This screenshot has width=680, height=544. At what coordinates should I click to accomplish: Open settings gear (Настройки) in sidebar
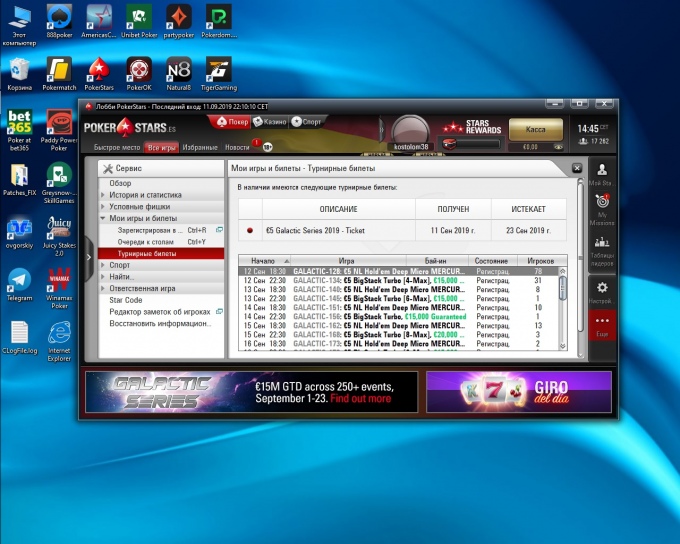click(x=602, y=292)
